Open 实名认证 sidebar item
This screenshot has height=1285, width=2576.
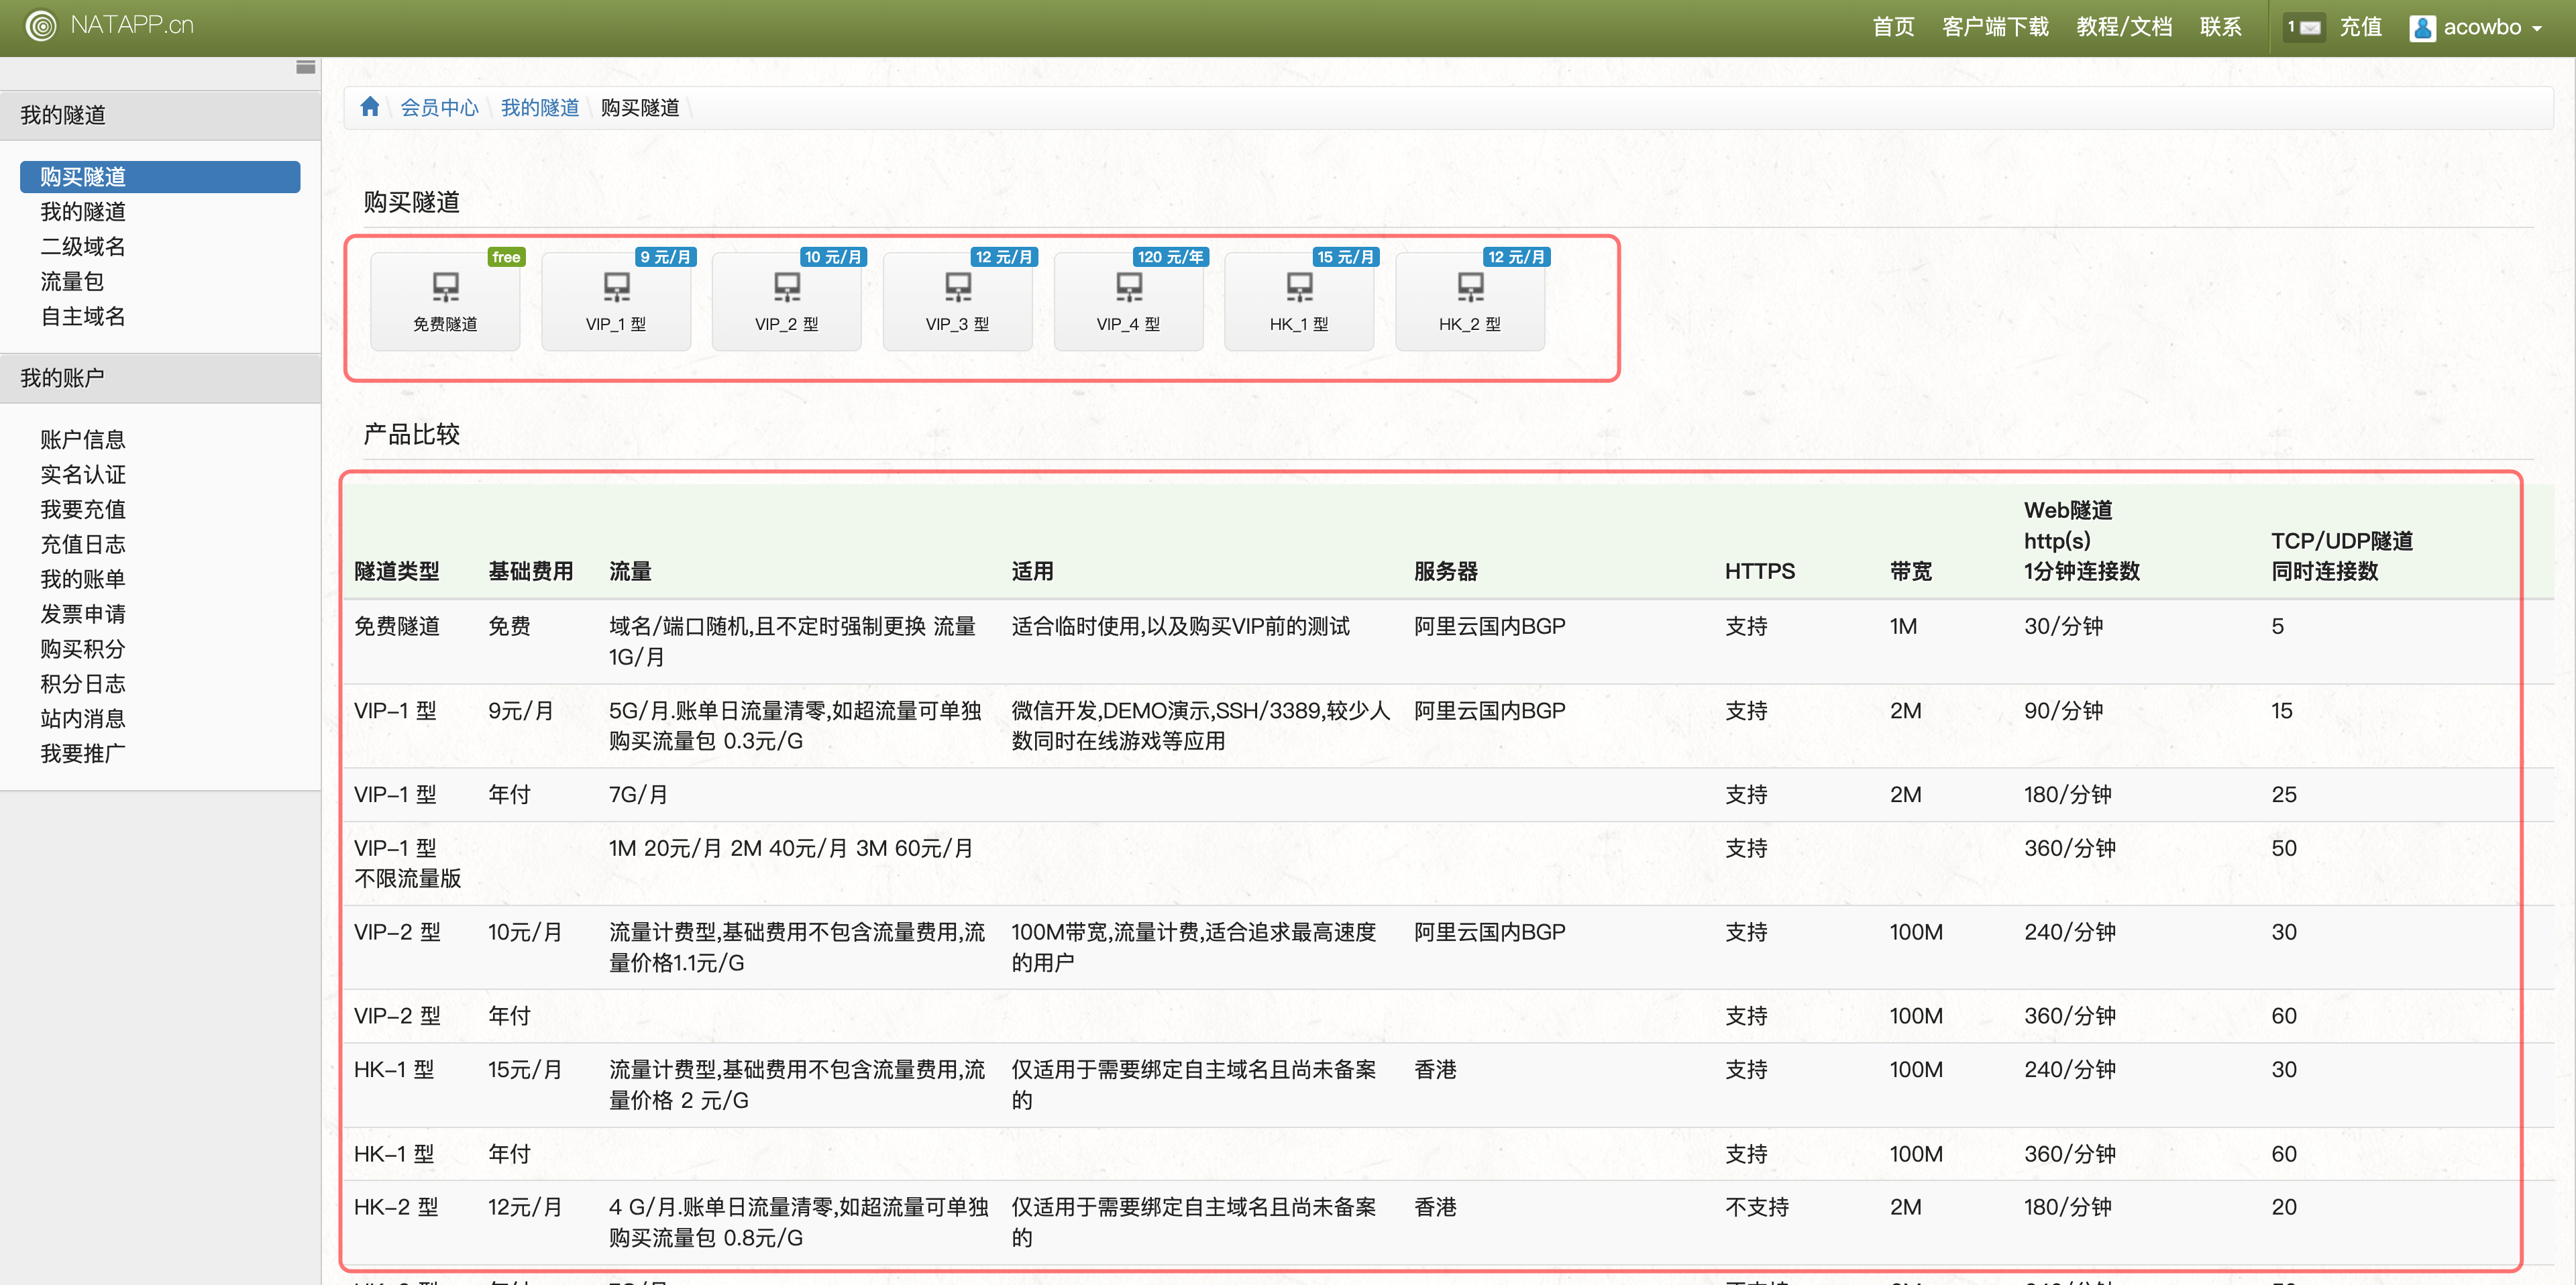pos(83,475)
